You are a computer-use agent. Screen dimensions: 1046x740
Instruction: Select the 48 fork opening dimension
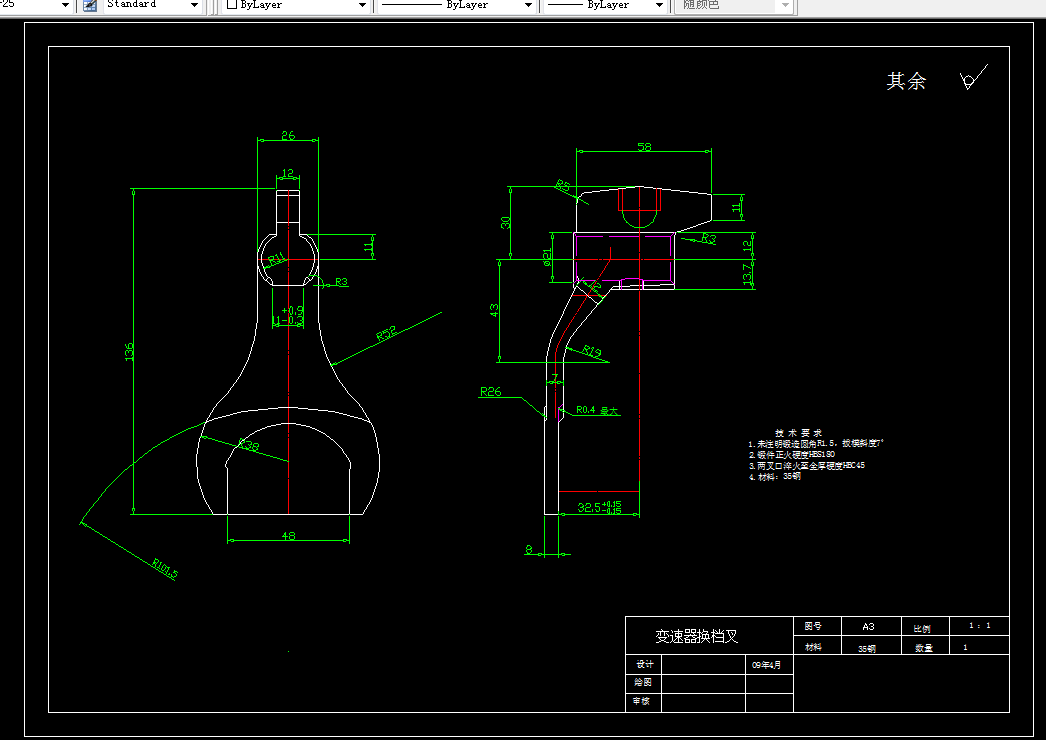pos(288,536)
